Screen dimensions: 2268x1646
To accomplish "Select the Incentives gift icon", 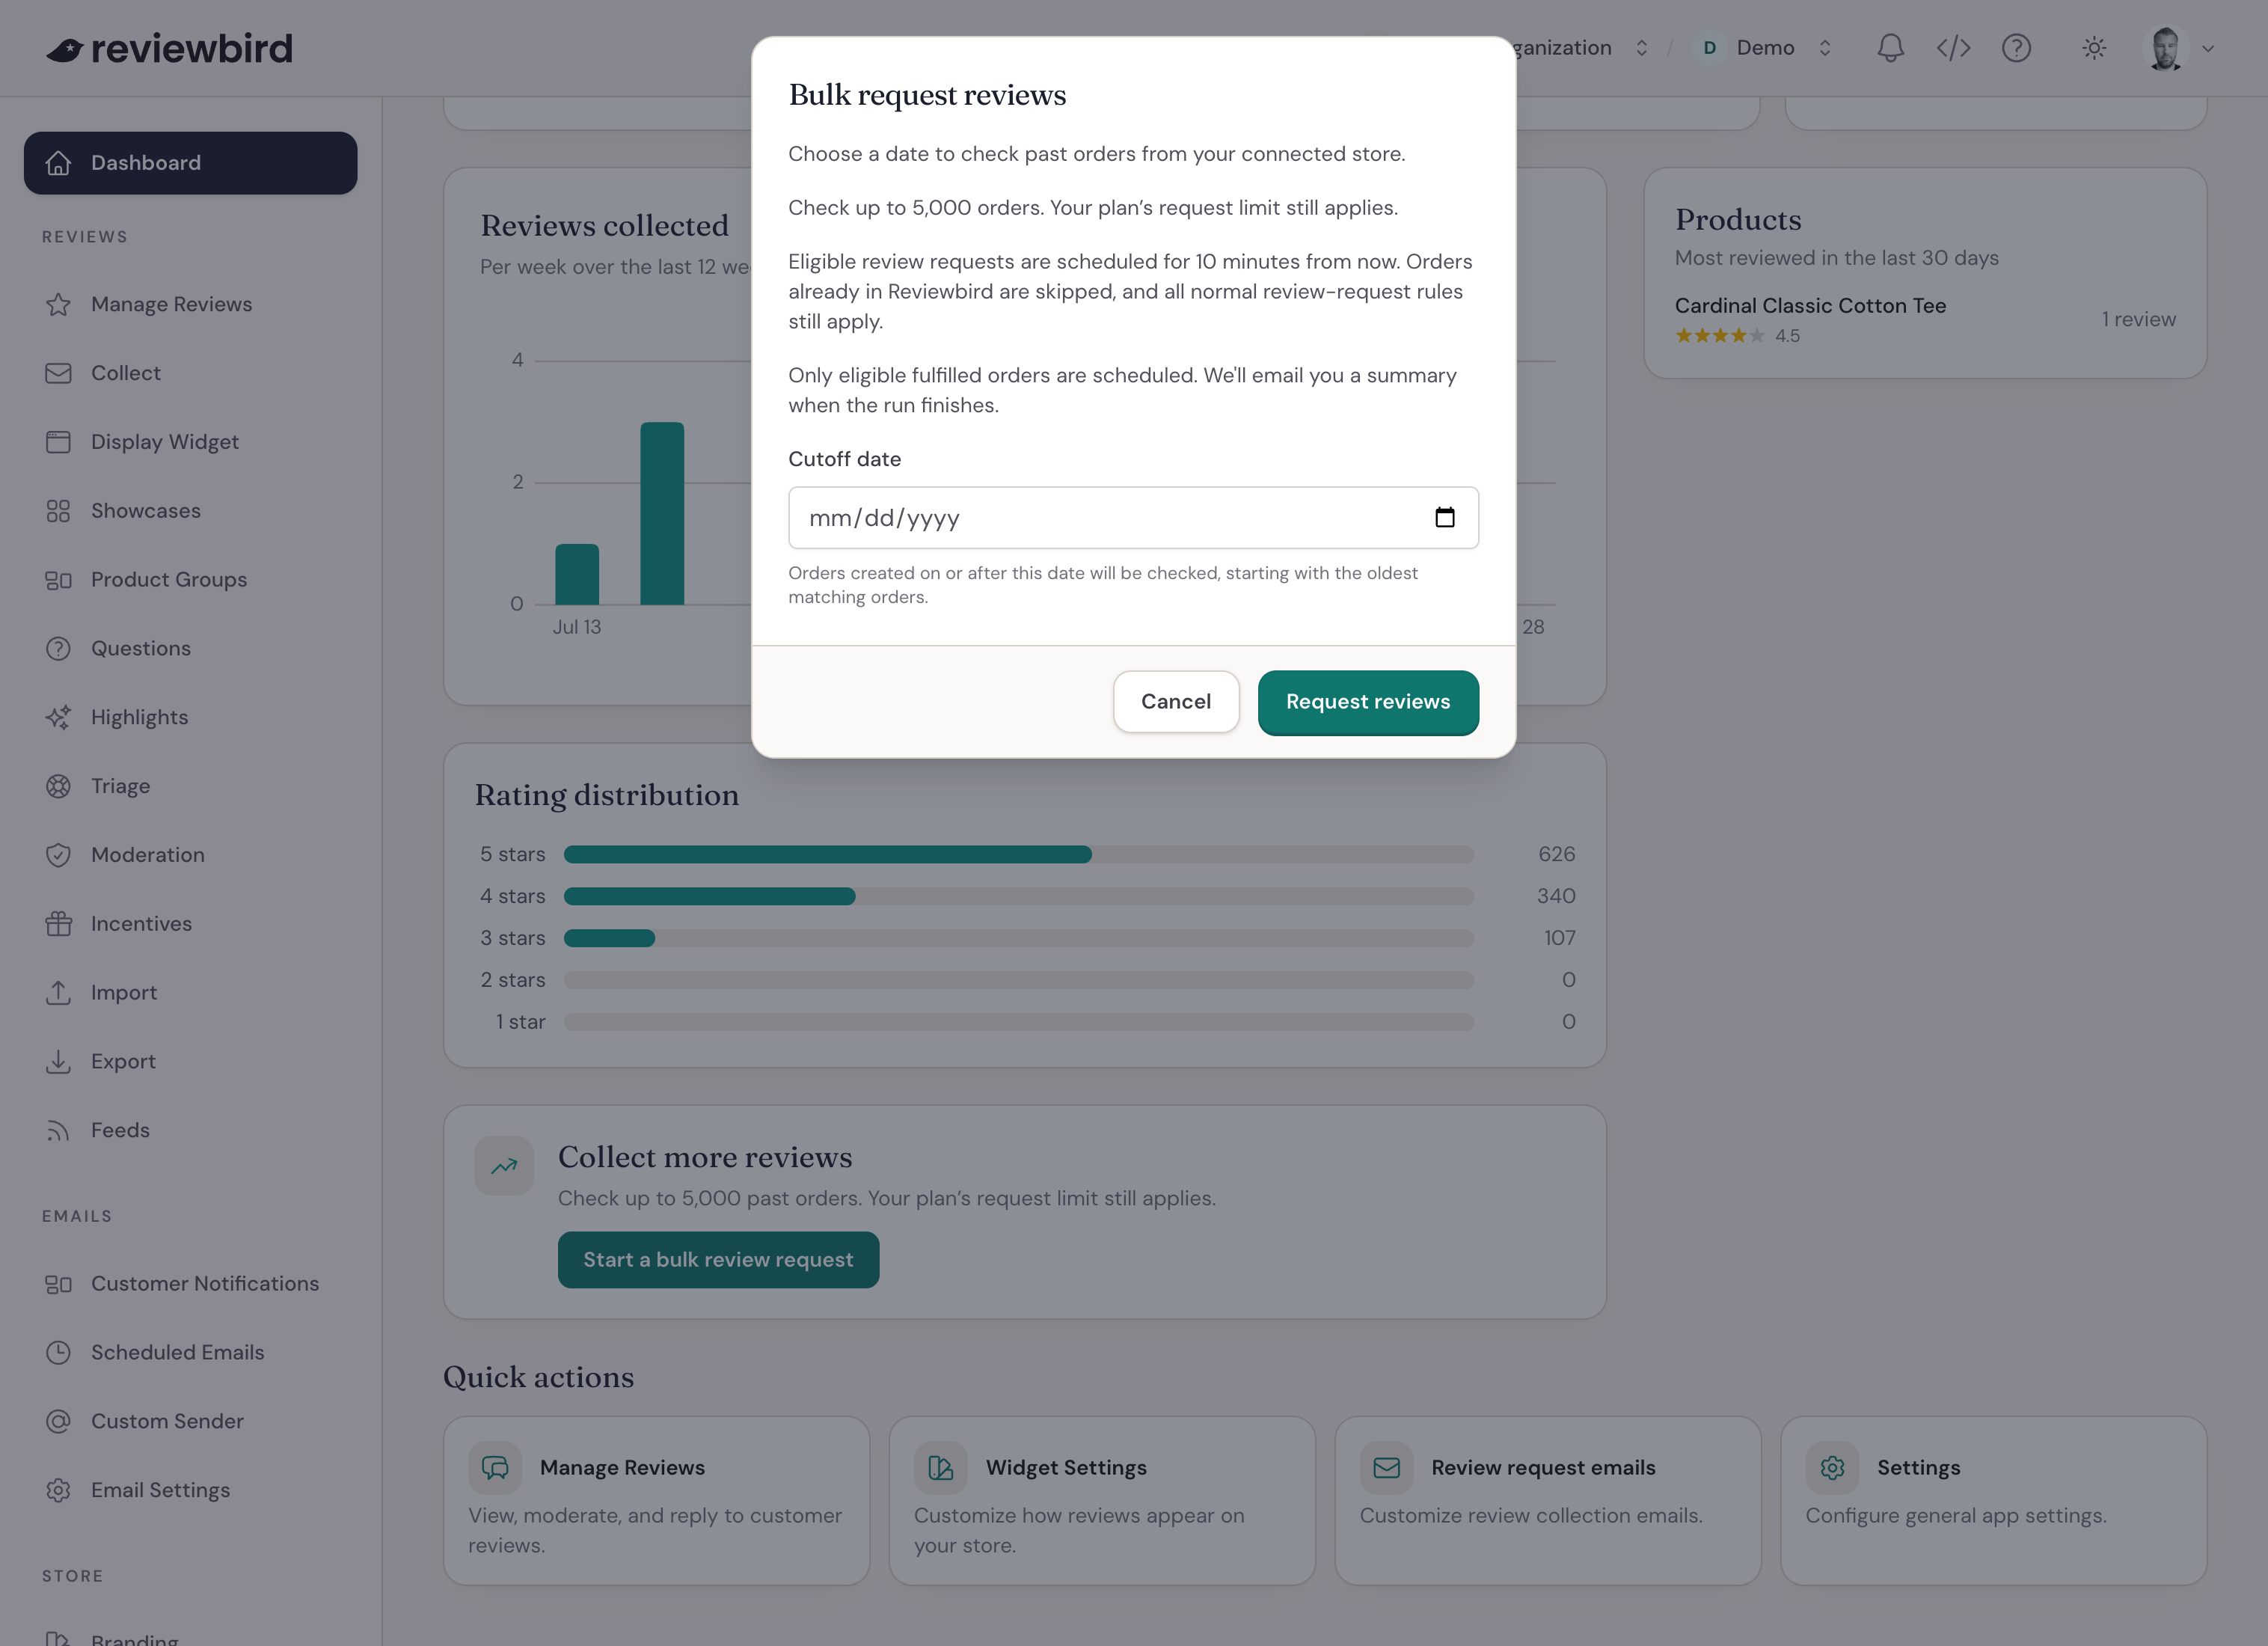I will (x=58, y=924).
